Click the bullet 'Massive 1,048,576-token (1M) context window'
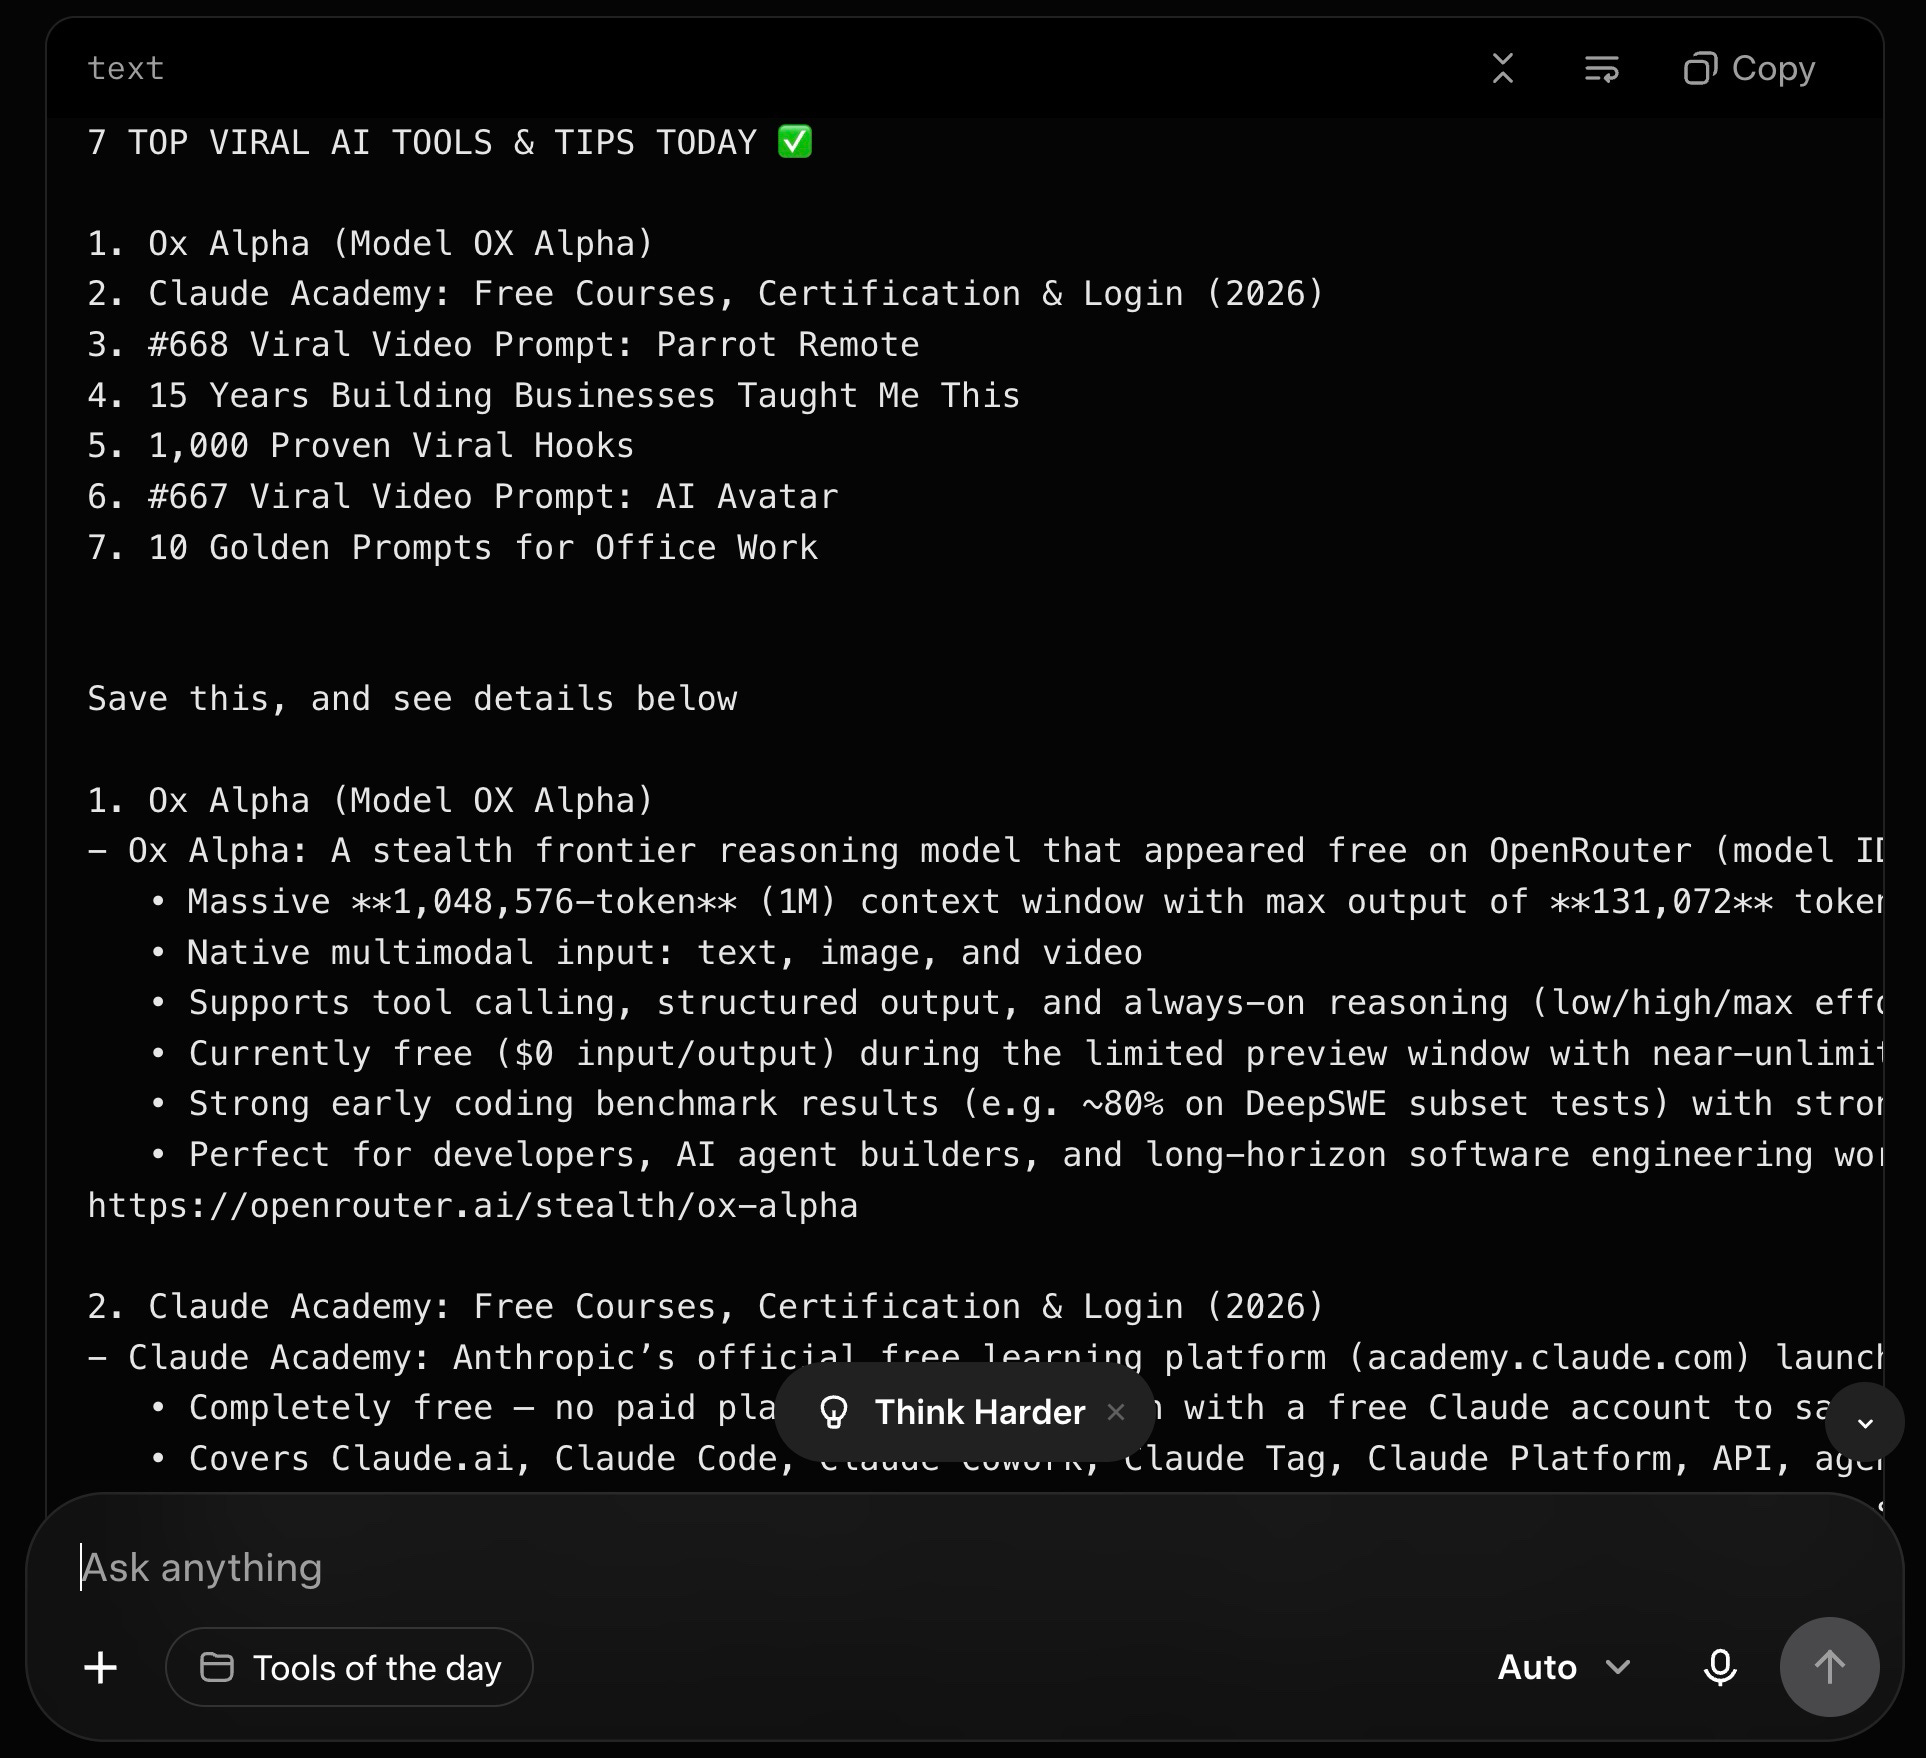 [1015, 902]
